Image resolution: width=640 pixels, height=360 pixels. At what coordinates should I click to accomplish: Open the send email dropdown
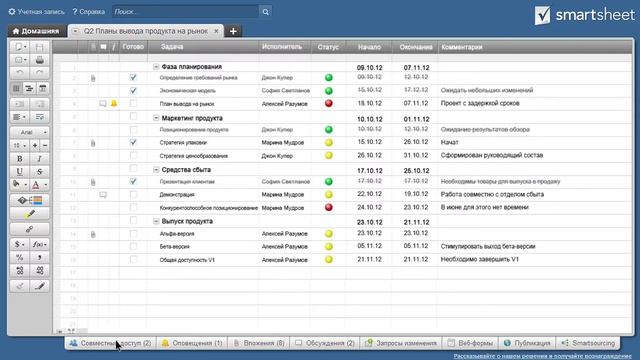tap(19, 60)
